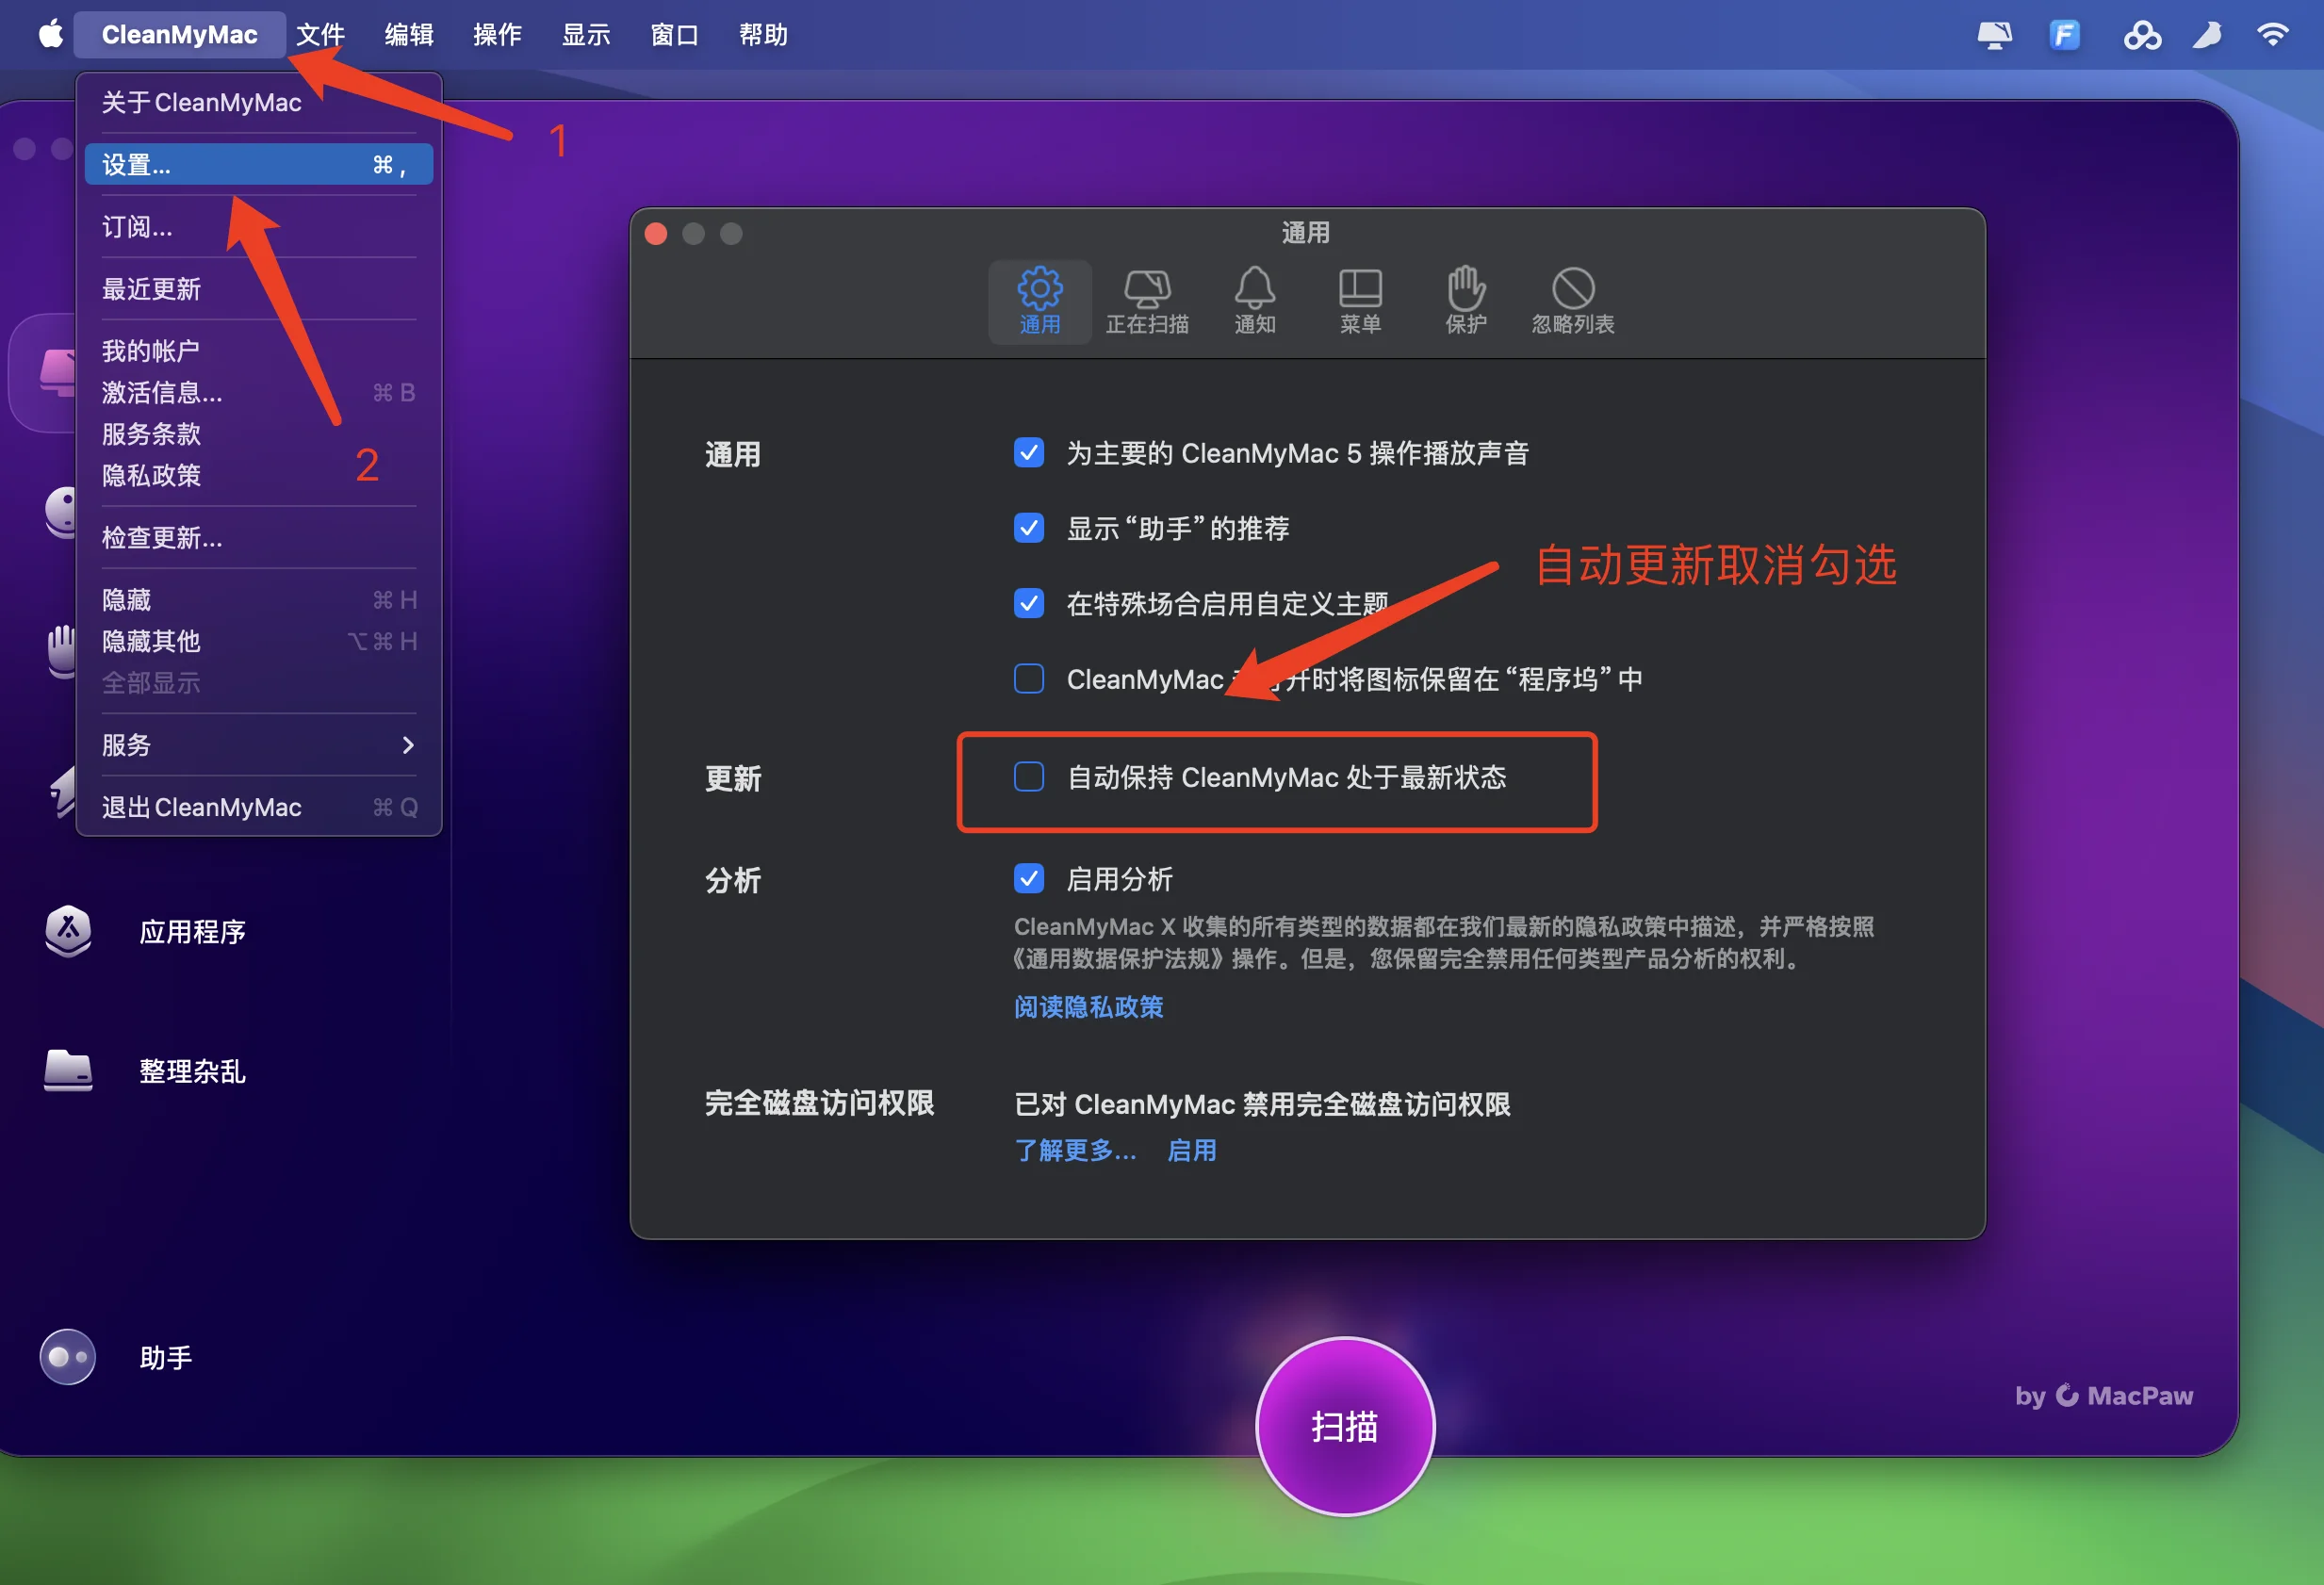Open Privacy Policy (隐私政策) menu entry
Viewport: 2324px width, 1585px height.
(x=259, y=475)
